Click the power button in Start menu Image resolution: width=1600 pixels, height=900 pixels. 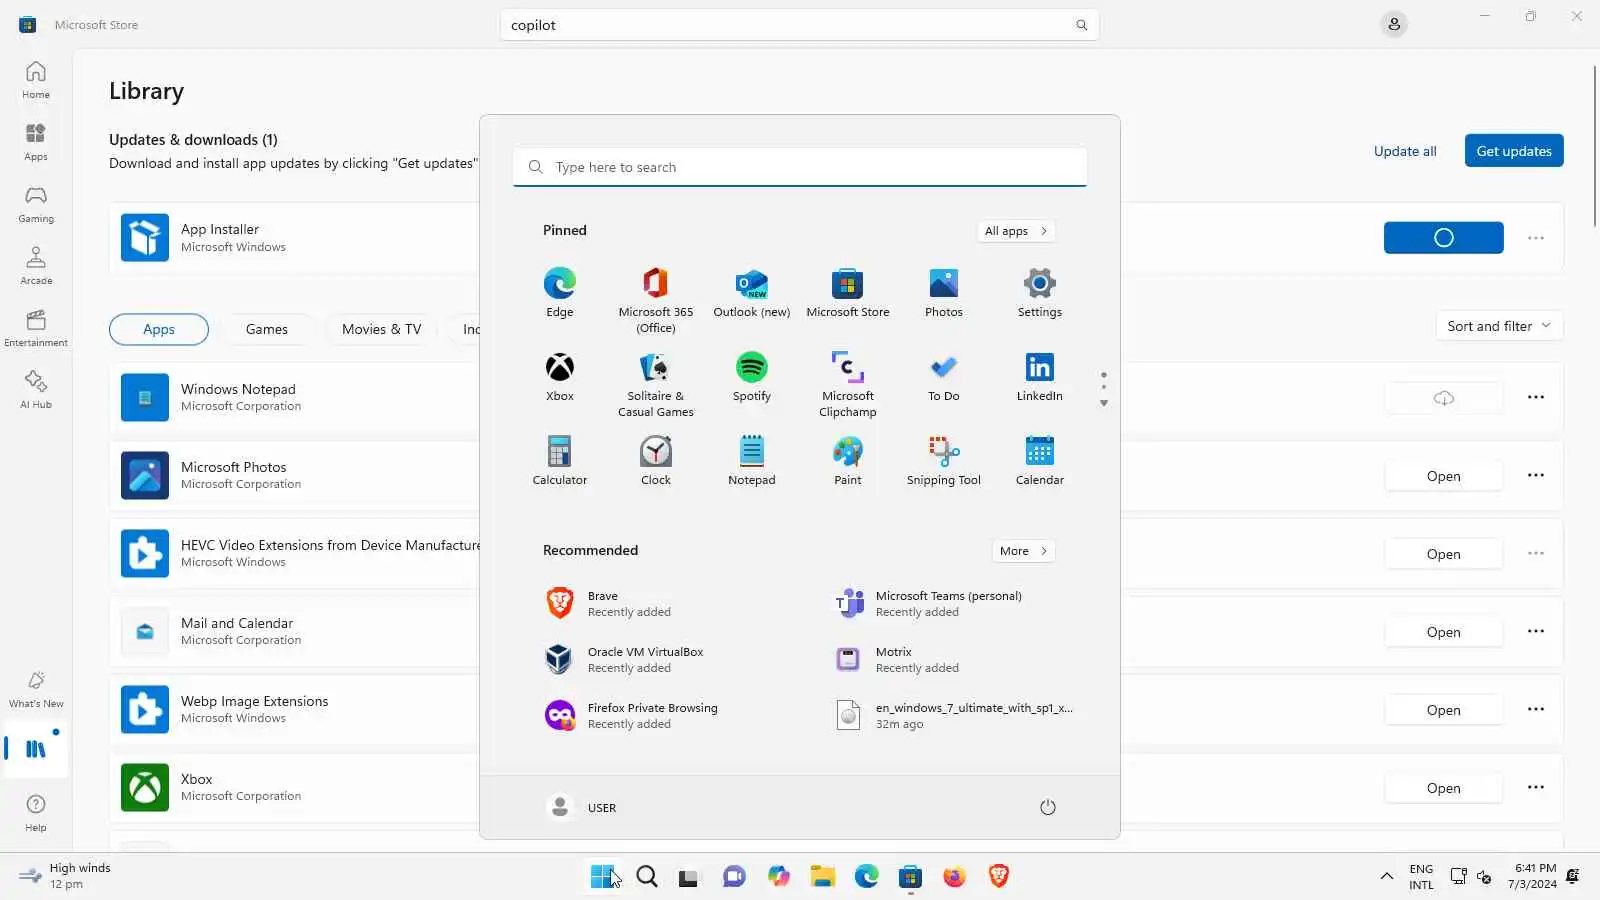coord(1048,807)
